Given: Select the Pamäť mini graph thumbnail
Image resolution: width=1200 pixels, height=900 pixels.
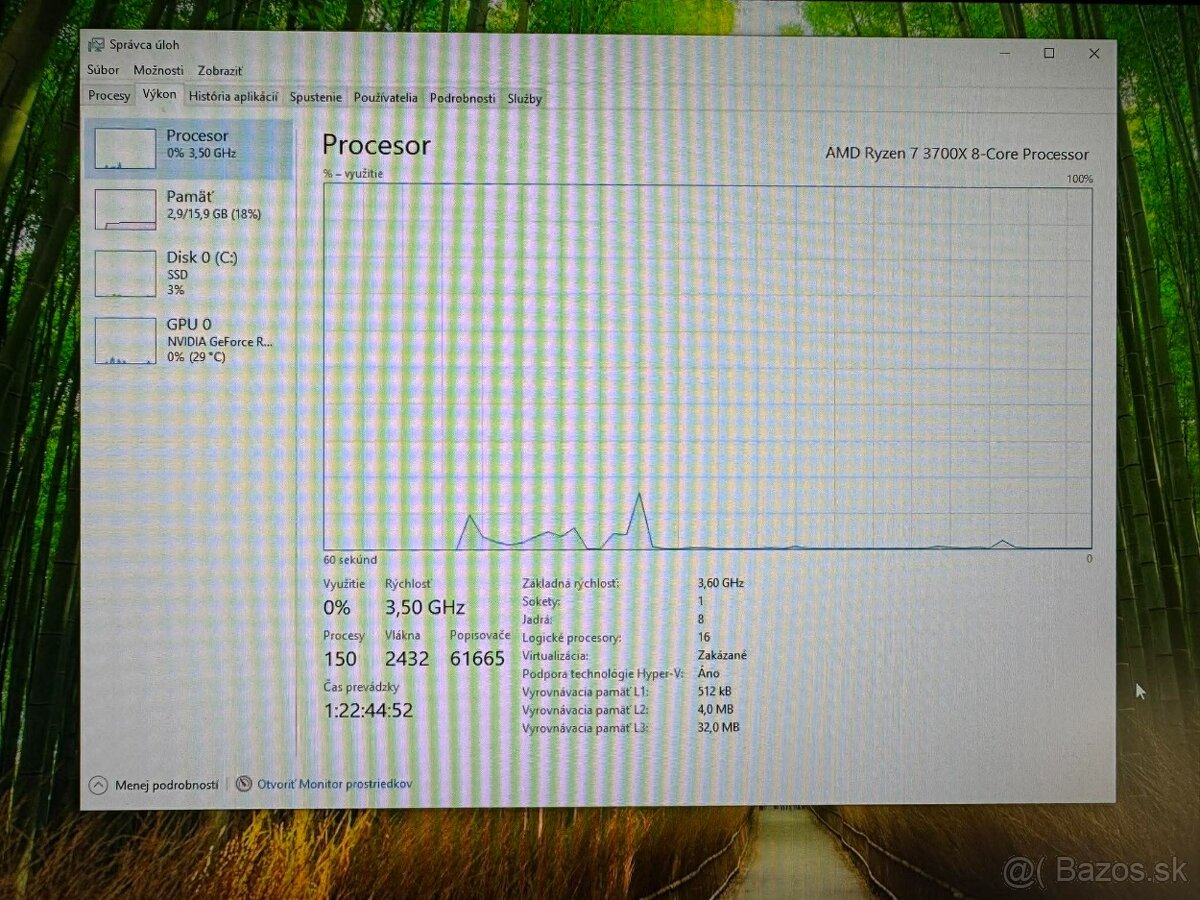Looking at the screenshot, I should click(x=125, y=210).
